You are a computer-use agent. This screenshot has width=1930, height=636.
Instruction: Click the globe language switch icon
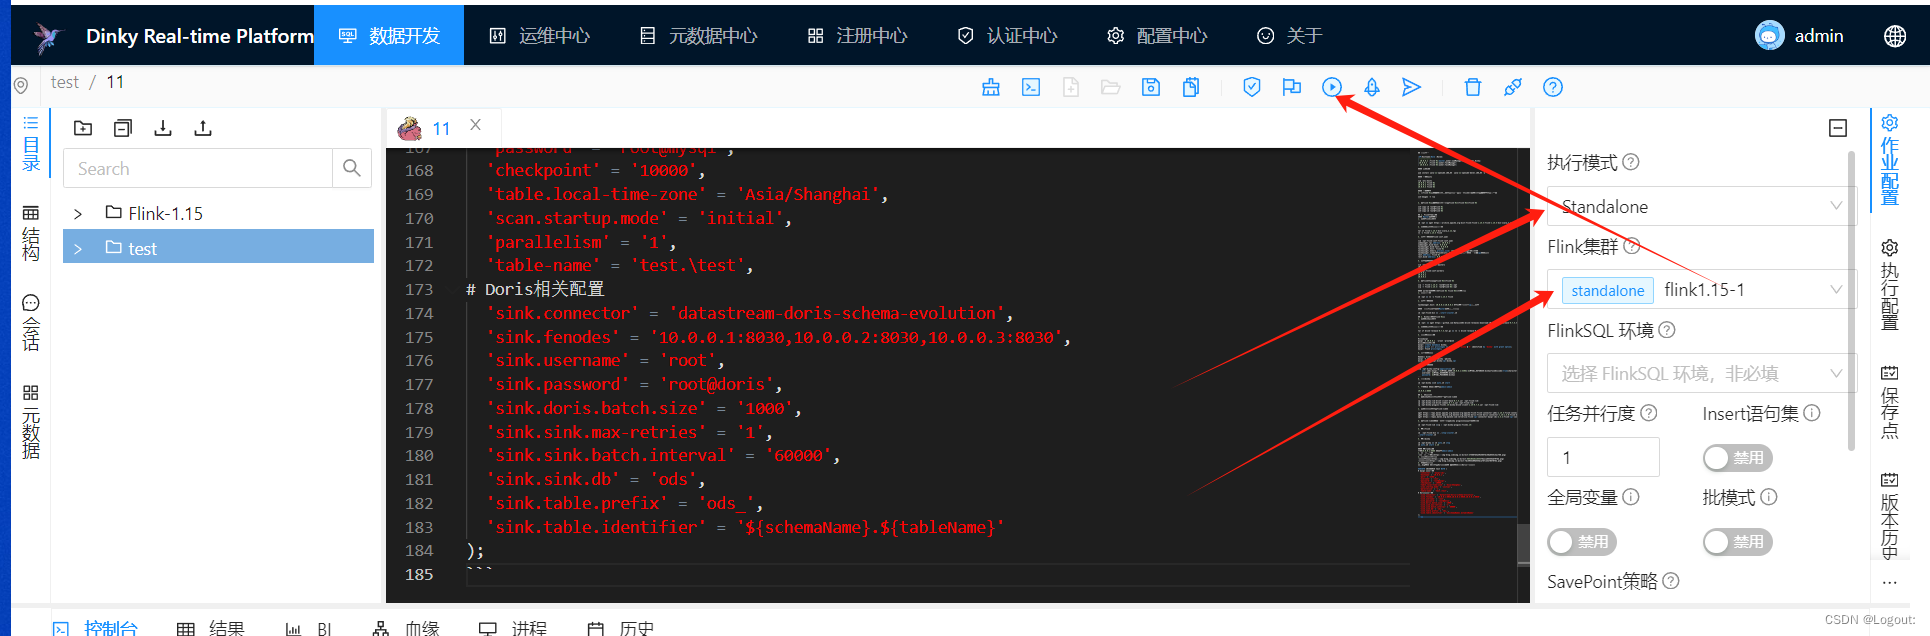coord(1895,36)
